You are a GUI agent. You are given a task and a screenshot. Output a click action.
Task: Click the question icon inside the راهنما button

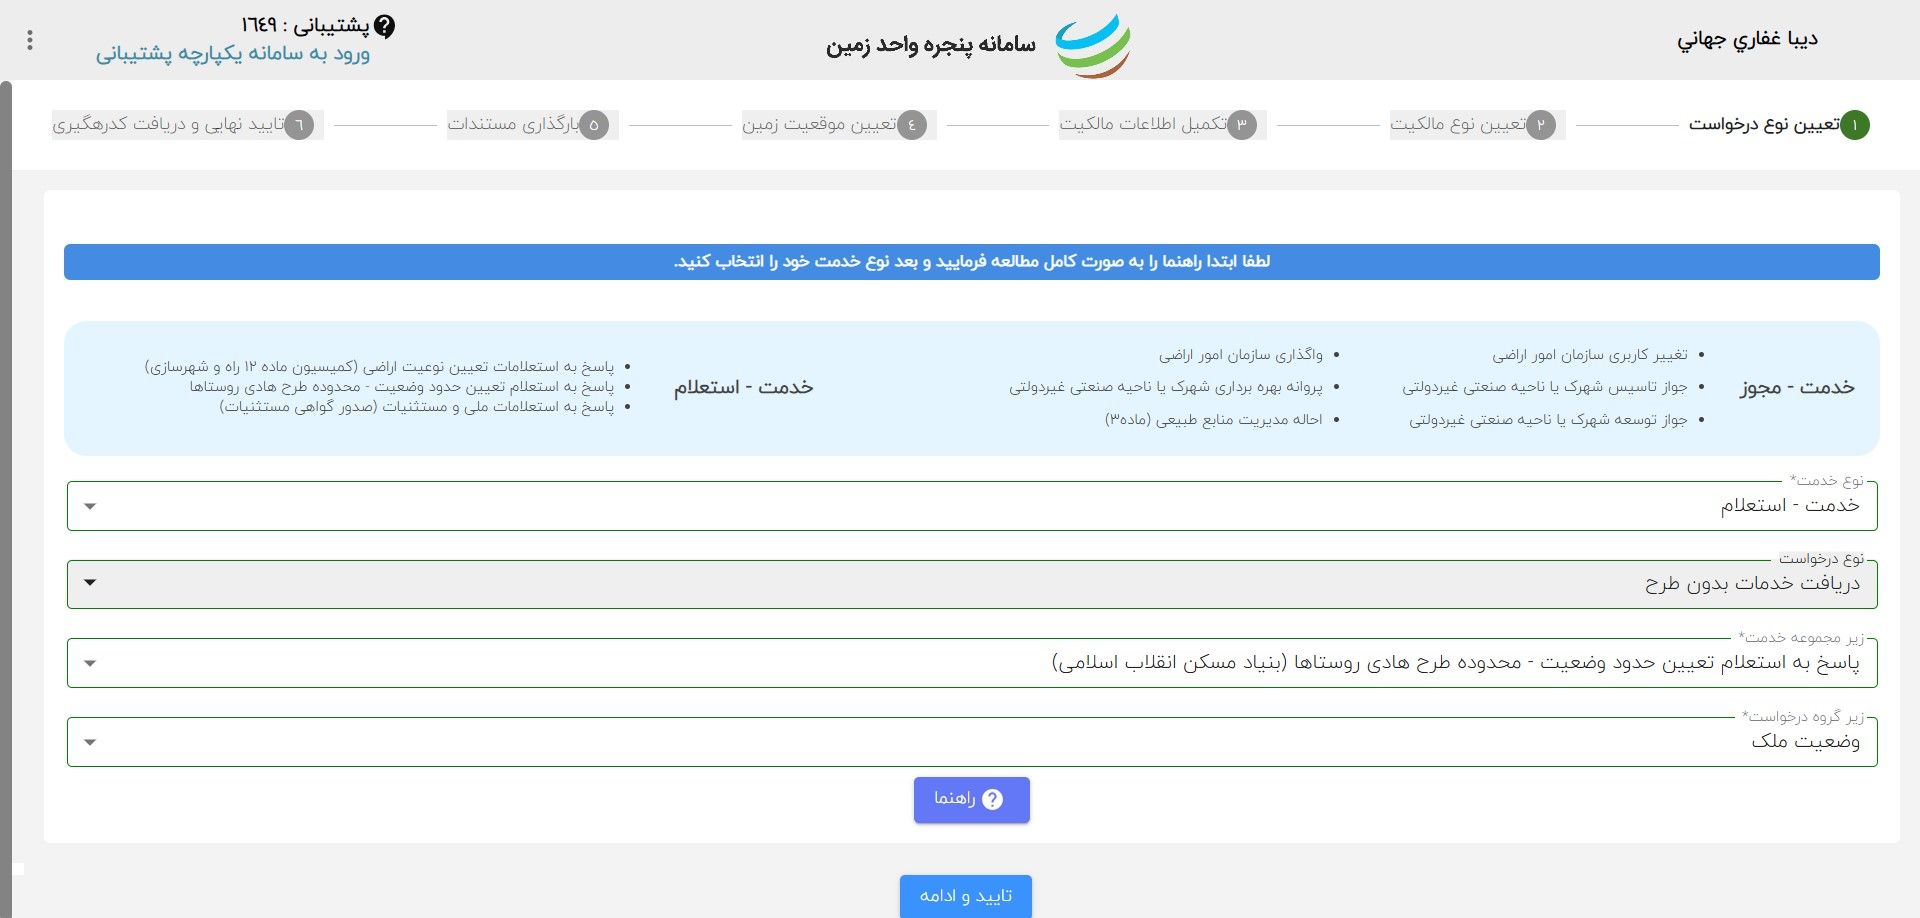pyautogui.click(x=992, y=799)
